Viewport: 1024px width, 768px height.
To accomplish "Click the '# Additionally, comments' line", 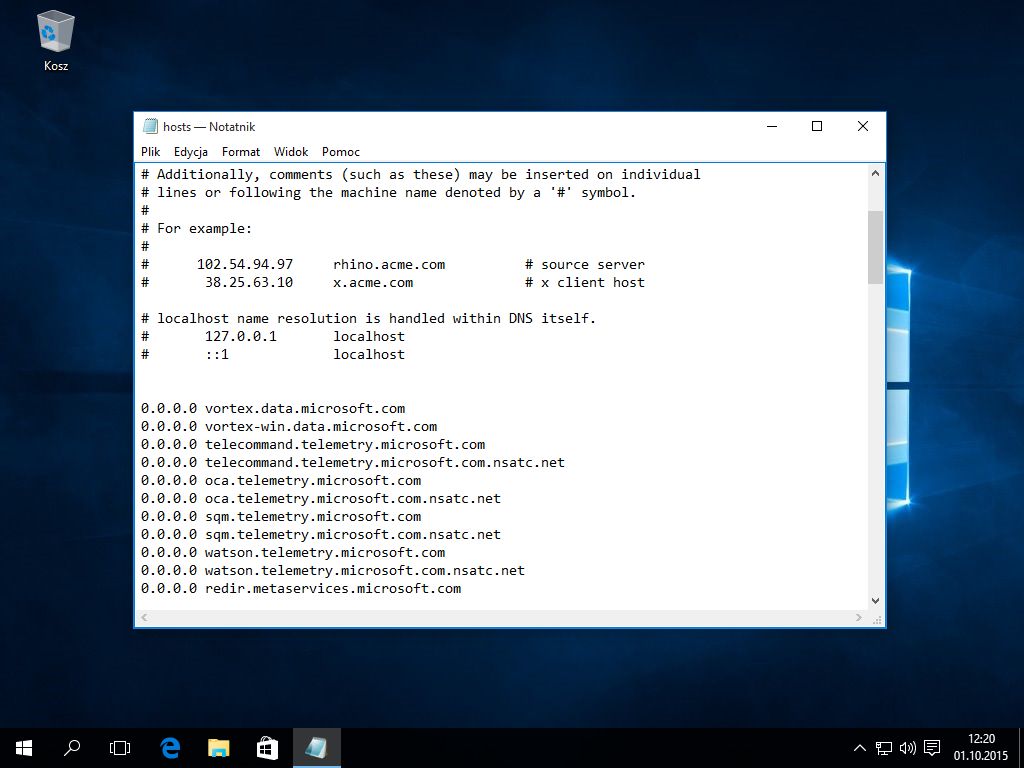I will click(x=421, y=174).
